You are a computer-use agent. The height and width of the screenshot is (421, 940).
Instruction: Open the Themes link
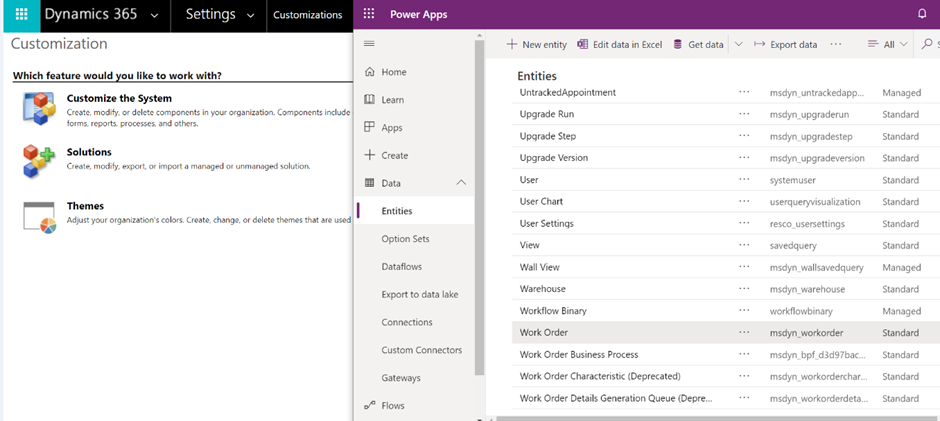pyautogui.click(x=85, y=206)
